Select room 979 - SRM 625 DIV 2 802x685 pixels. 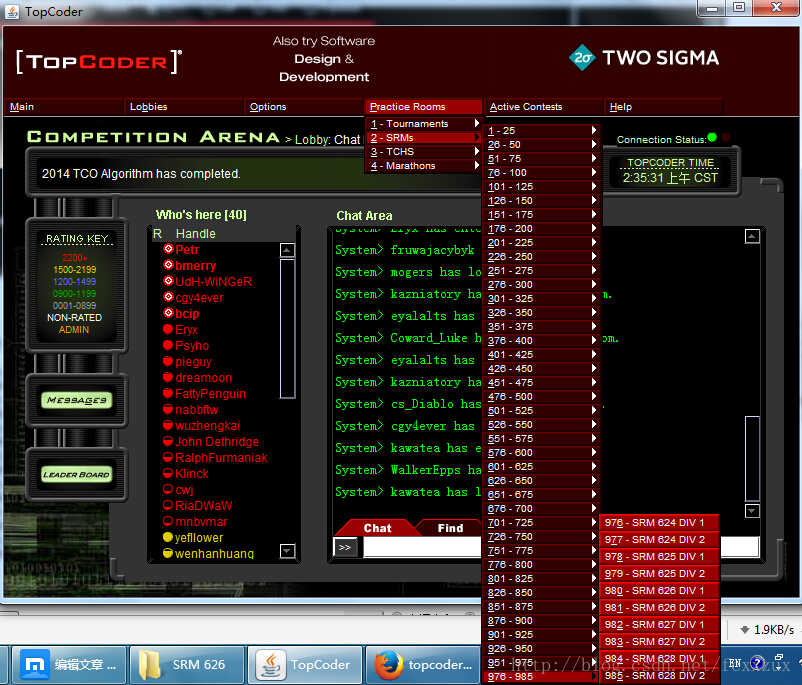[x=659, y=573]
